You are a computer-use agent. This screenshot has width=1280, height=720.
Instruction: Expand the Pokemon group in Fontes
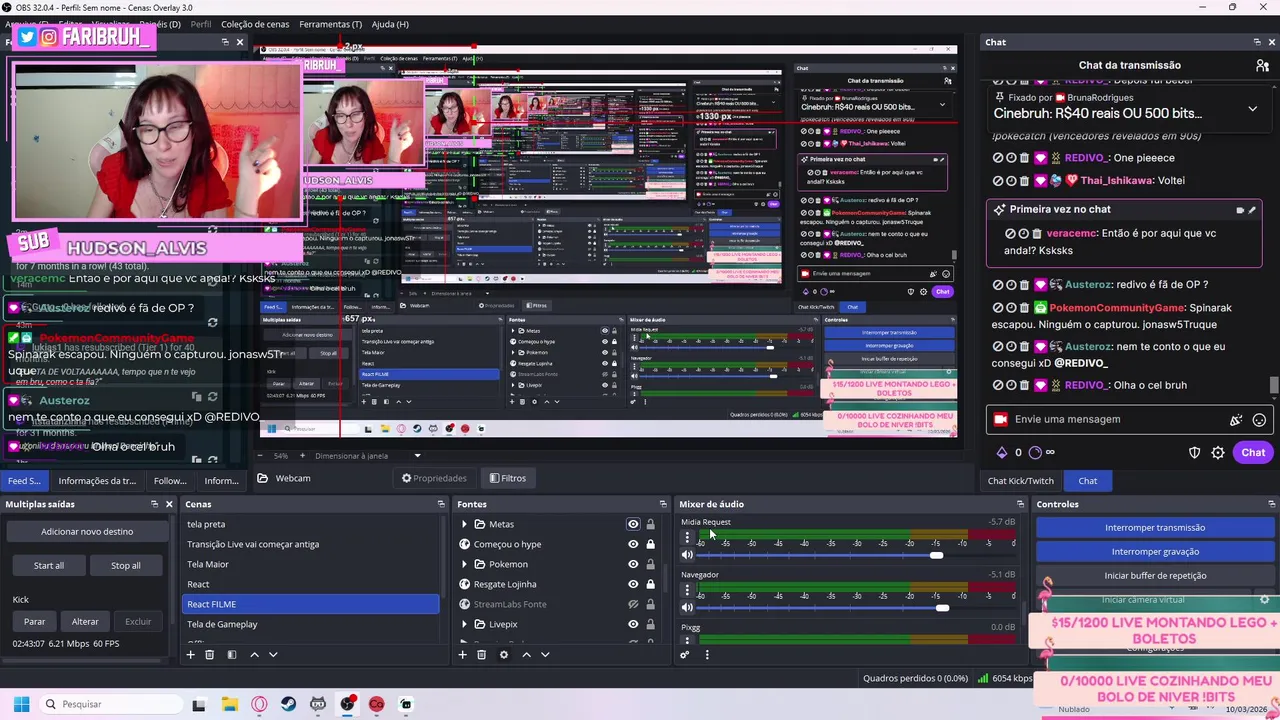pos(464,564)
